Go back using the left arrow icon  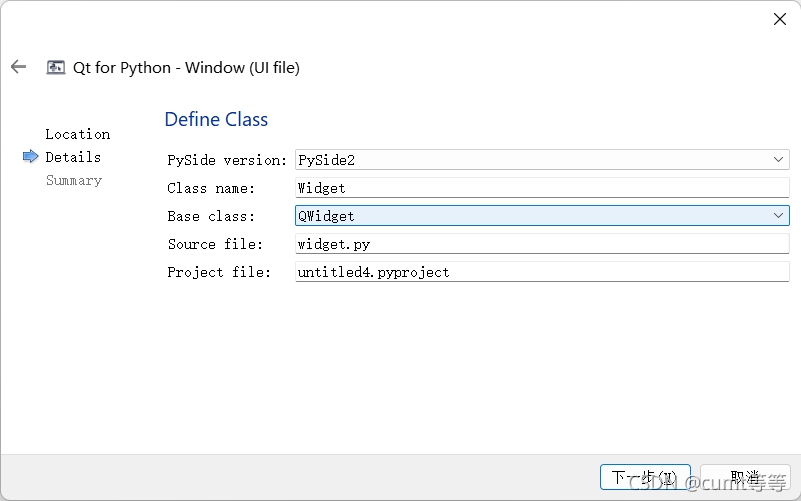(18, 66)
